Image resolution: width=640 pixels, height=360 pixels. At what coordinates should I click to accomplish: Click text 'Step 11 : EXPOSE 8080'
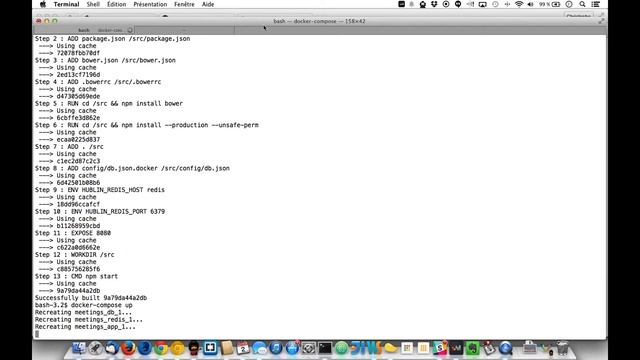click(x=73, y=233)
